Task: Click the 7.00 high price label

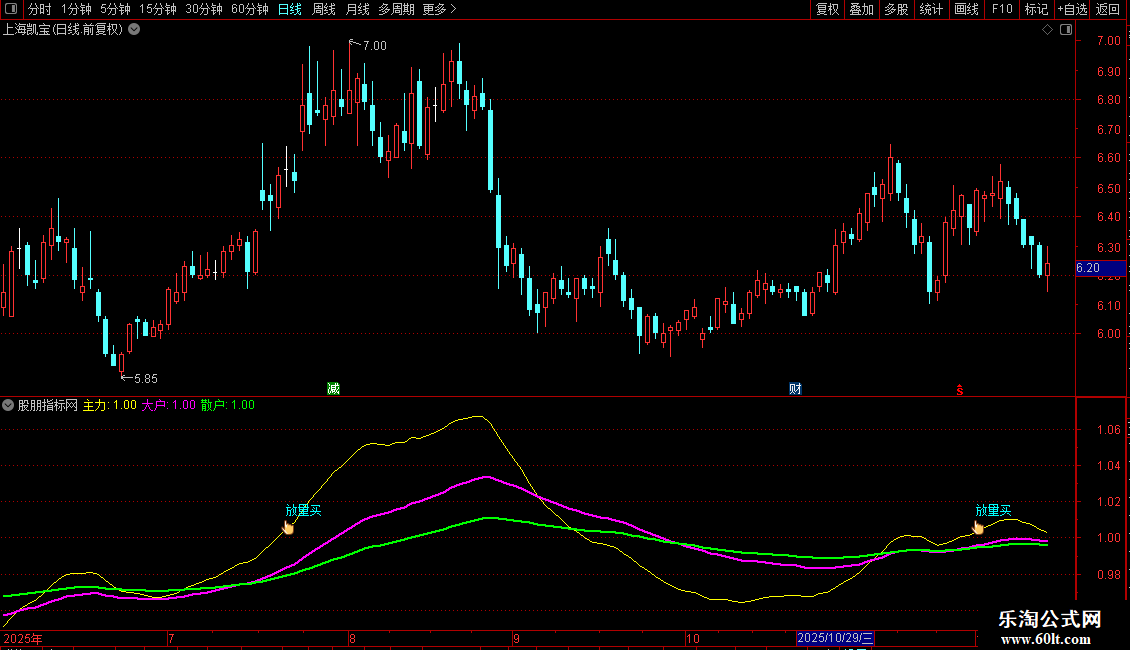Action: point(375,45)
